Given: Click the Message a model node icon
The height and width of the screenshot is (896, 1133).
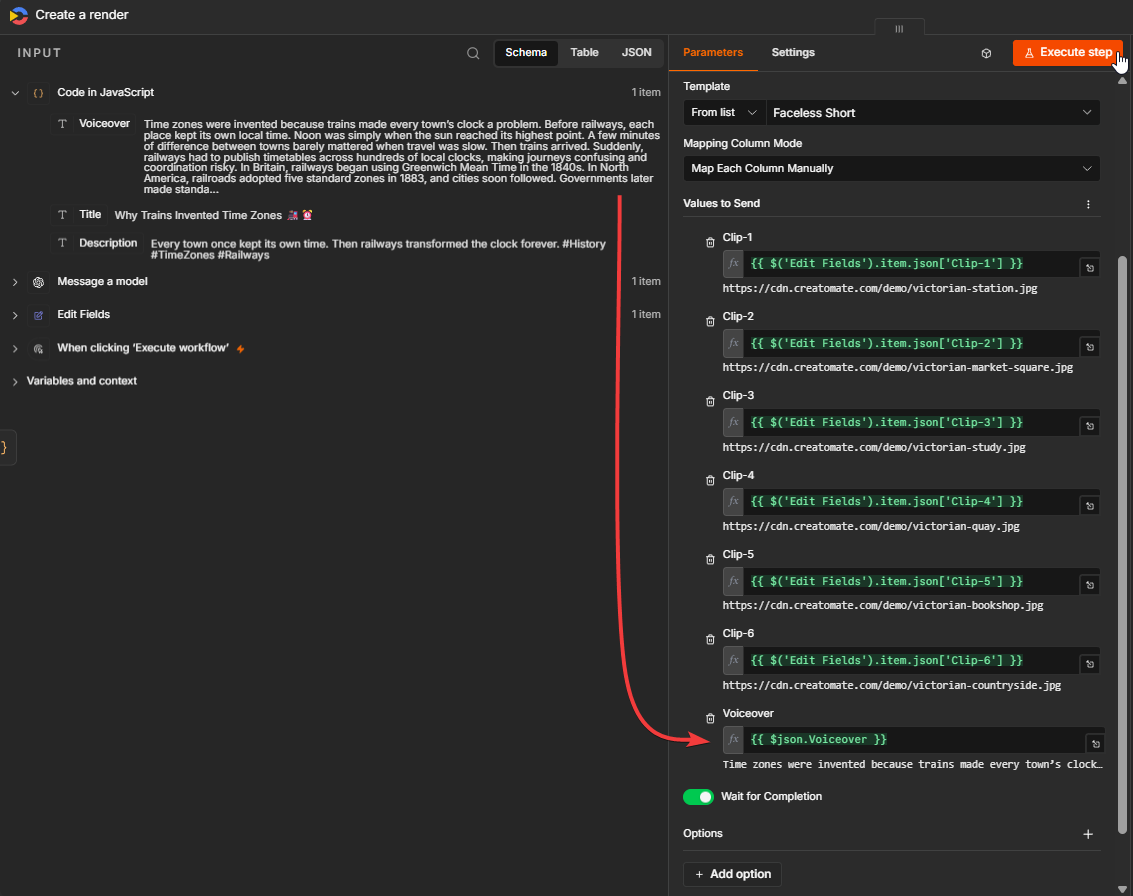Looking at the screenshot, I should 38,282.
